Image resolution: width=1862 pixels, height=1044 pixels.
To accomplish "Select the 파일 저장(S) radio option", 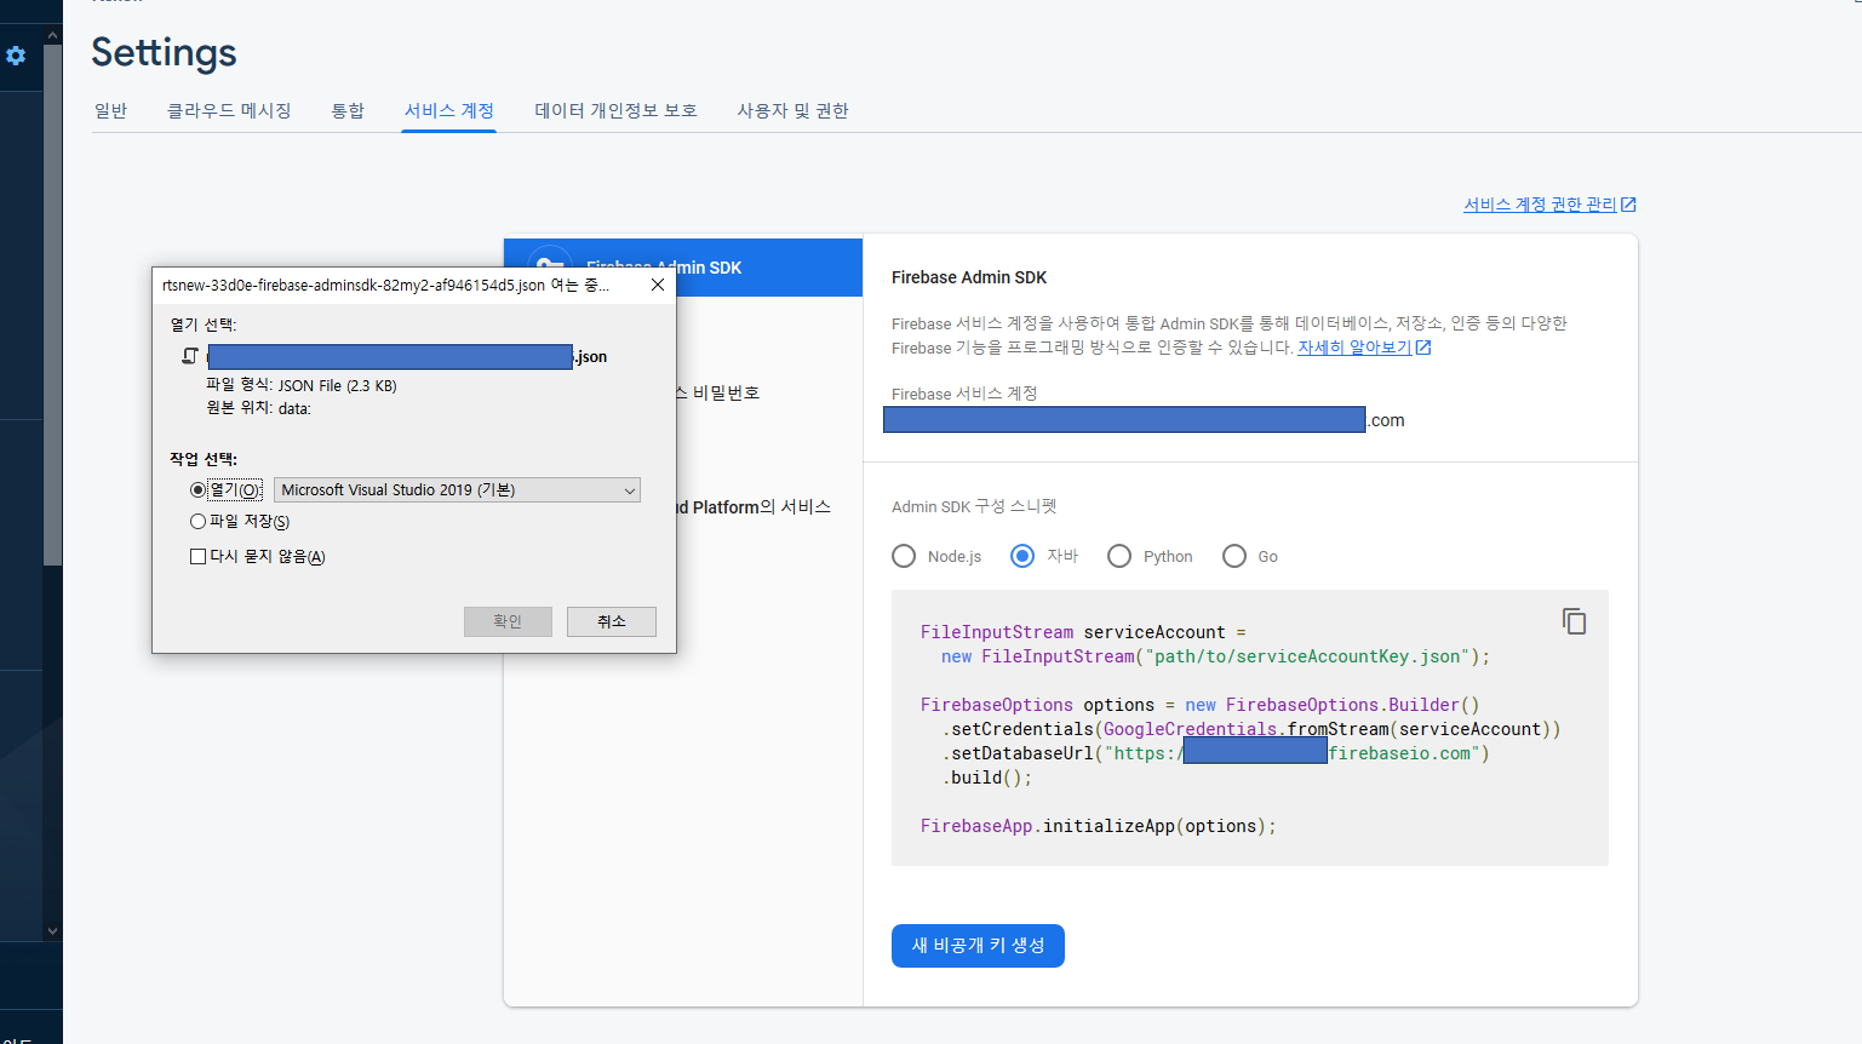I will tap(198, 521).
